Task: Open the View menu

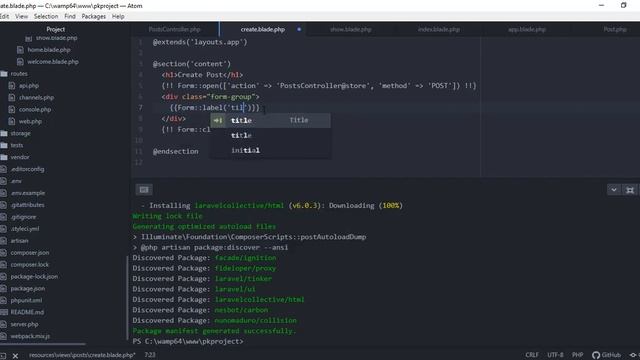Action: pyautogui.click(x=22, y=16)
